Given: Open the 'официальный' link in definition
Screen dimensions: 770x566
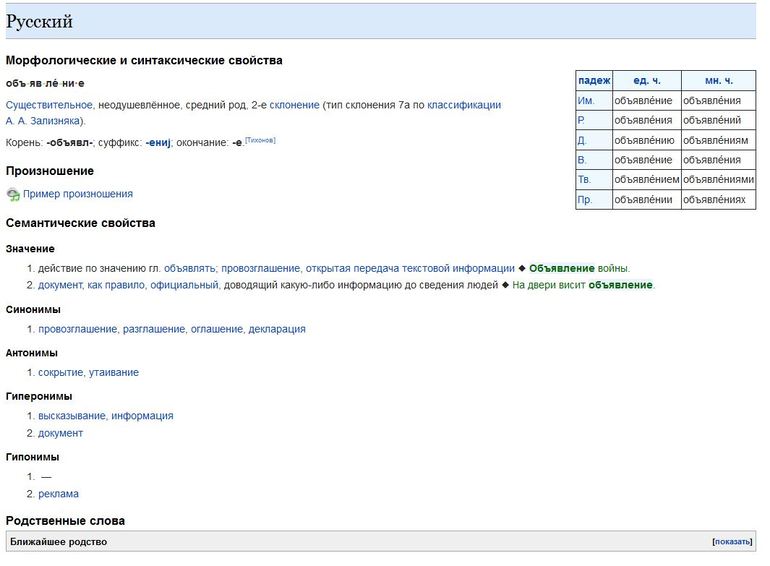Looking at the screenshot, I should (184, 285).
